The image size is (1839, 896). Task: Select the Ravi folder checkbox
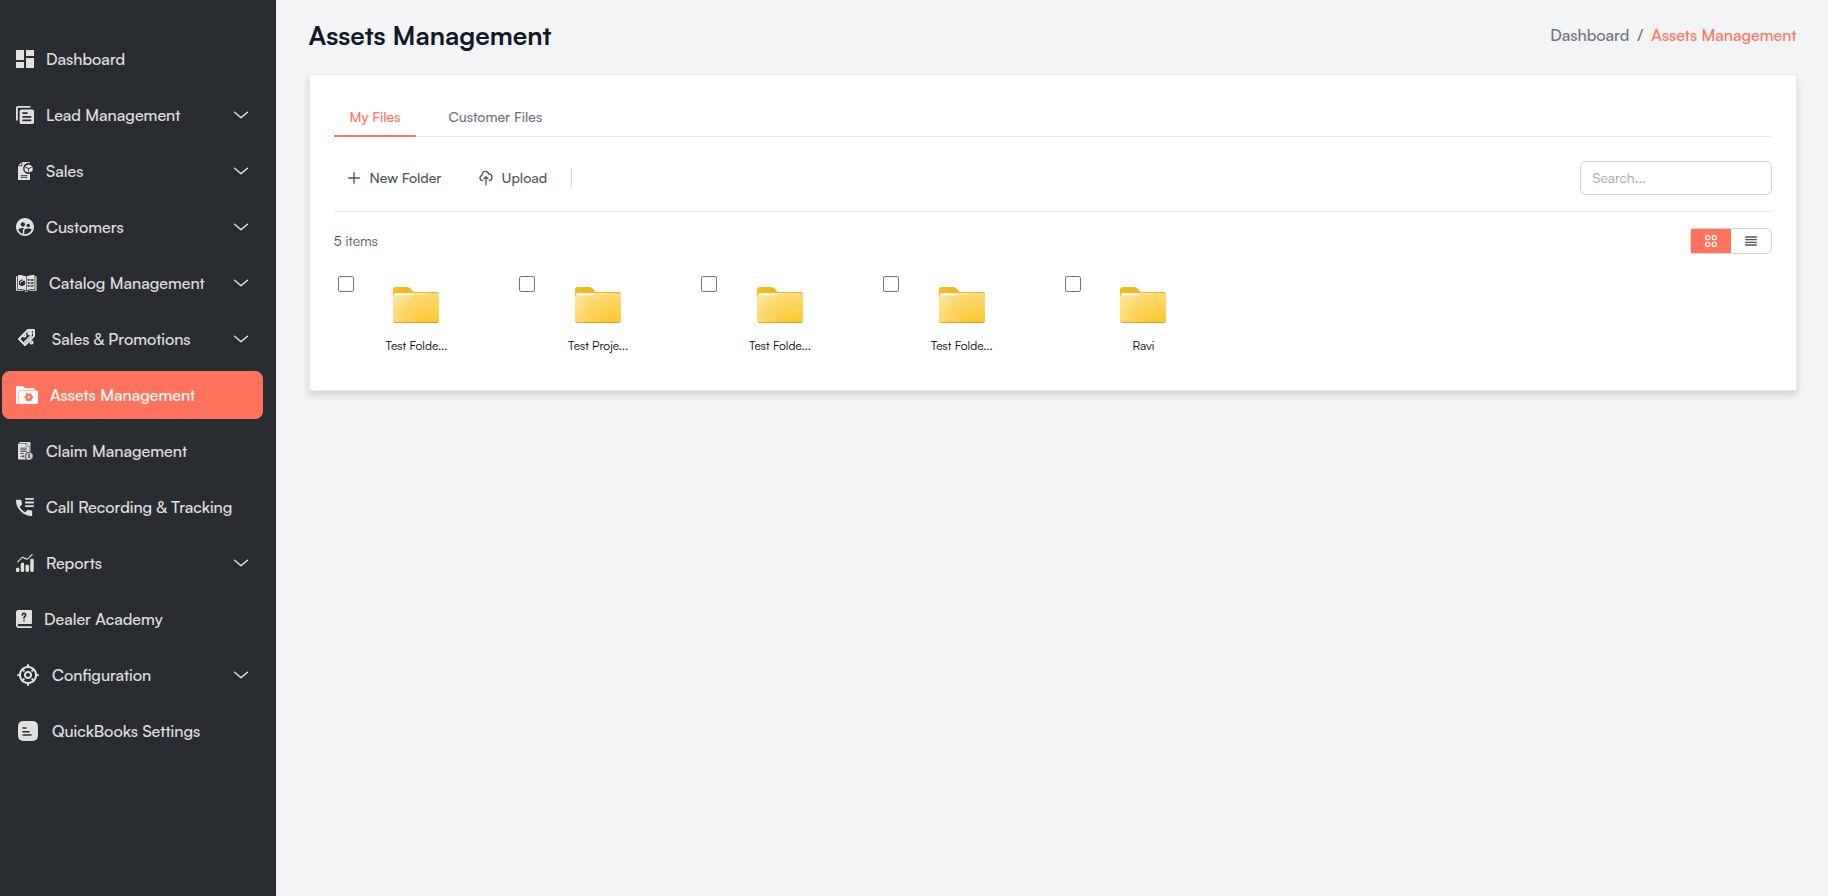pyautogui.click(x=1073, y=284)
